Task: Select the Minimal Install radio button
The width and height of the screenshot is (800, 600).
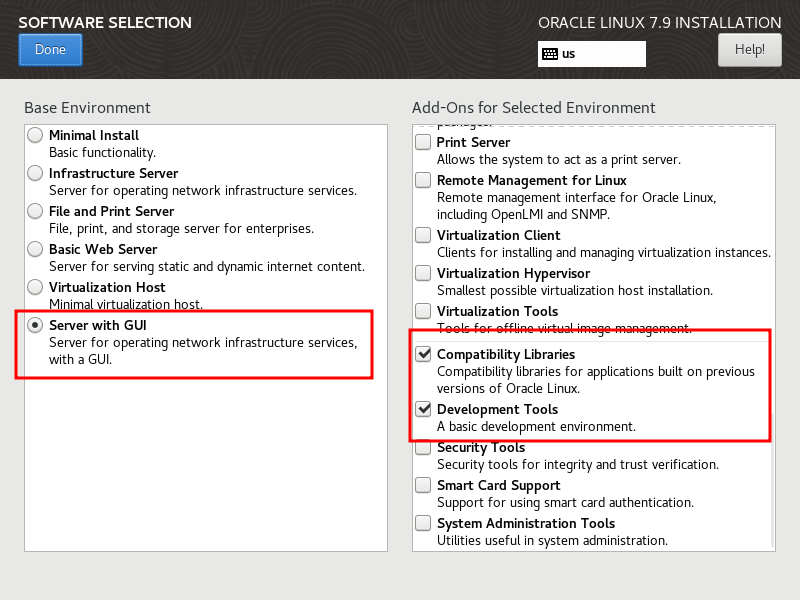Action: (x=35, y=135)
